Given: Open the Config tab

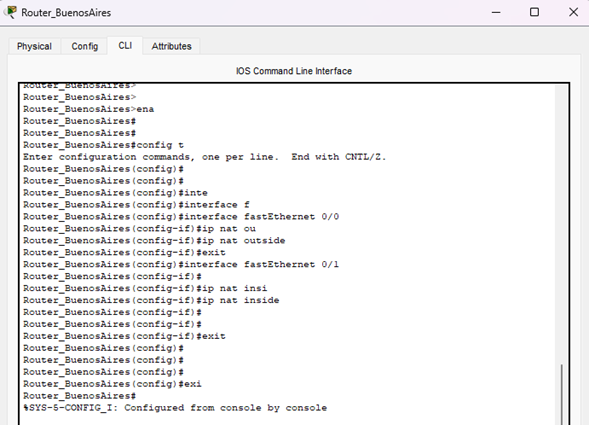Looking at the screenshot, I should coord(85,46).
